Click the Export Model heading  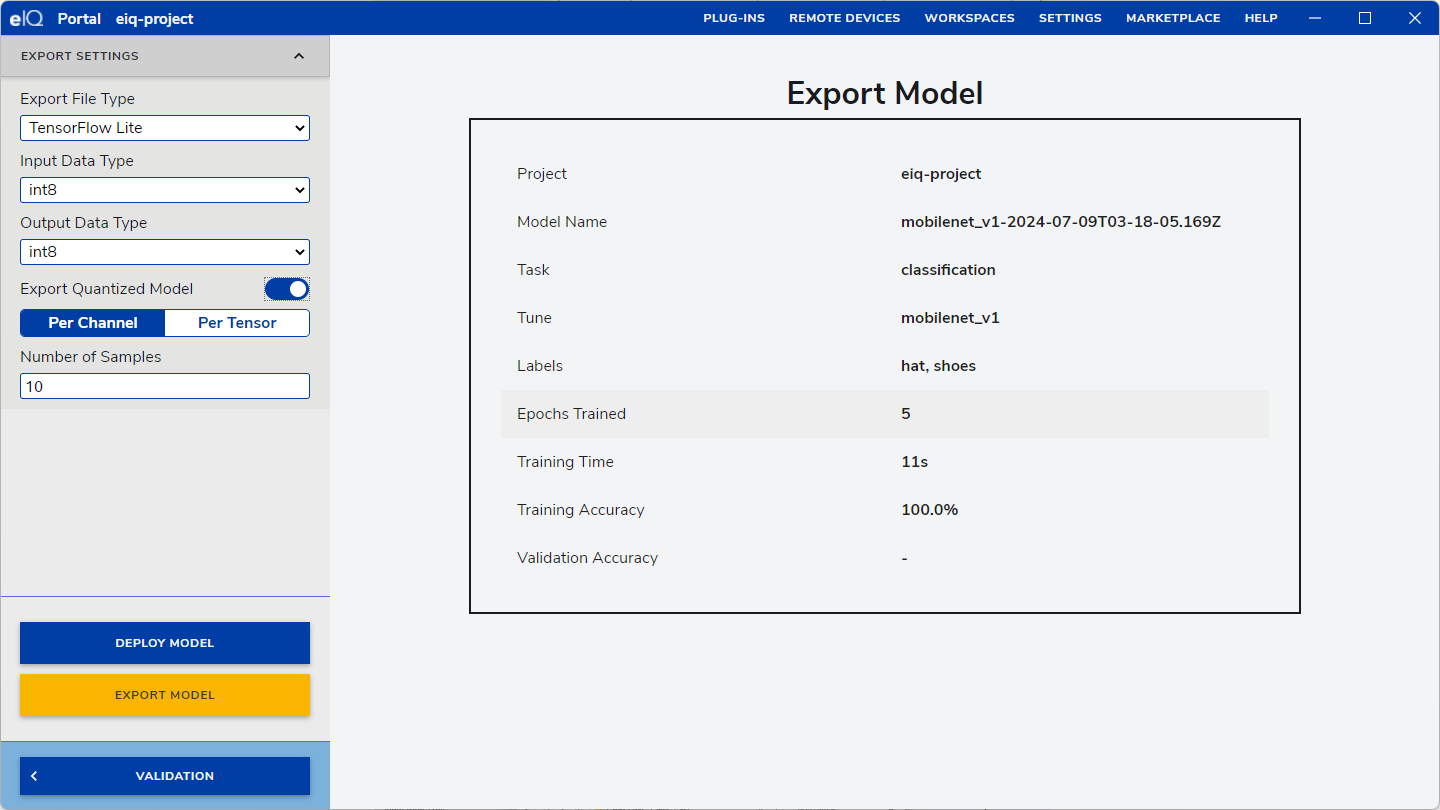point(885,93)
